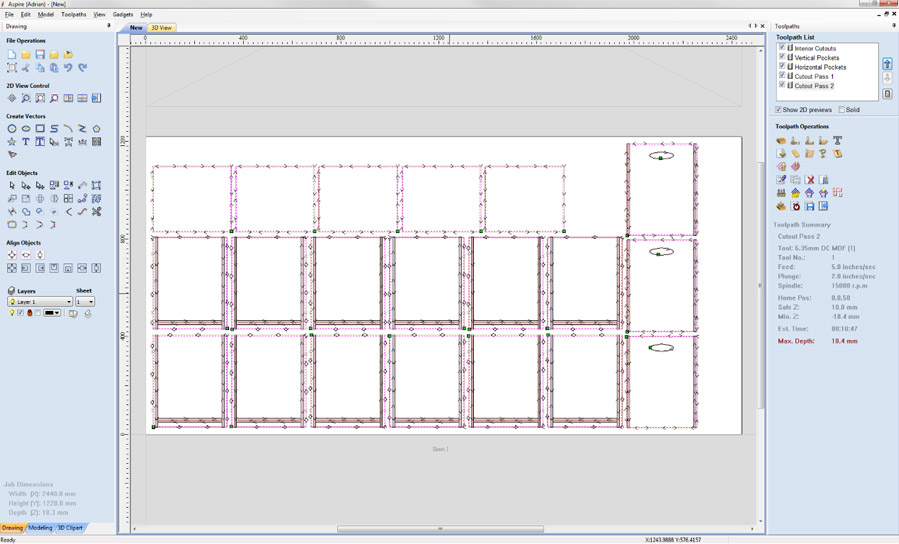
Task: Select the Draw Polygon tool
Action: 96,128
